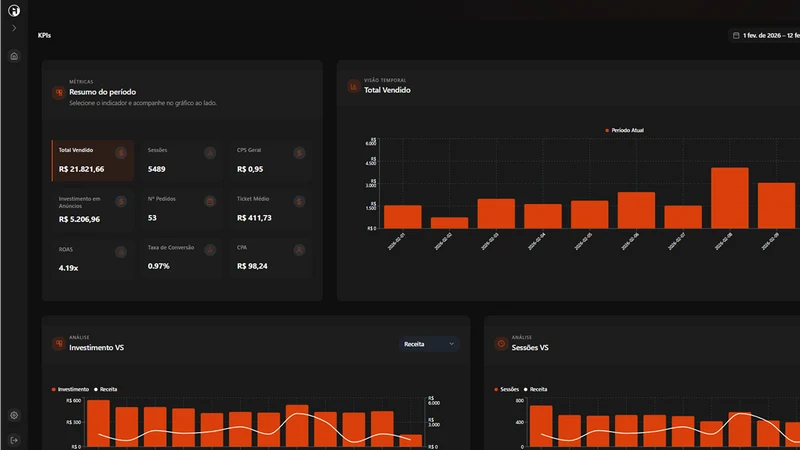Select the Total Vendido metric card
The width and height of the screenshot is (800, 450).
pos(93,161)
